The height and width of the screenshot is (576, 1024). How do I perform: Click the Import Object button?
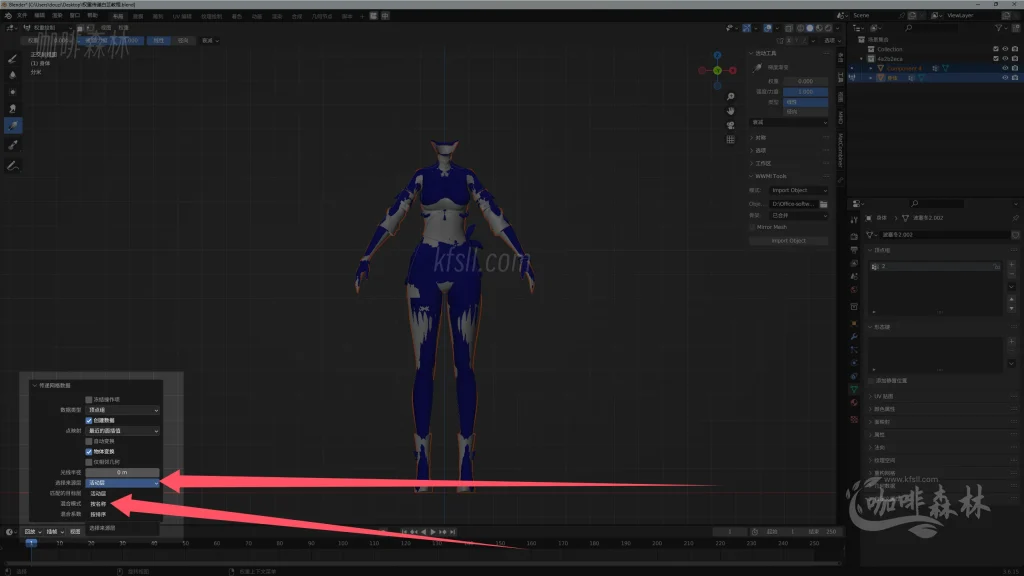pos(788,241)
